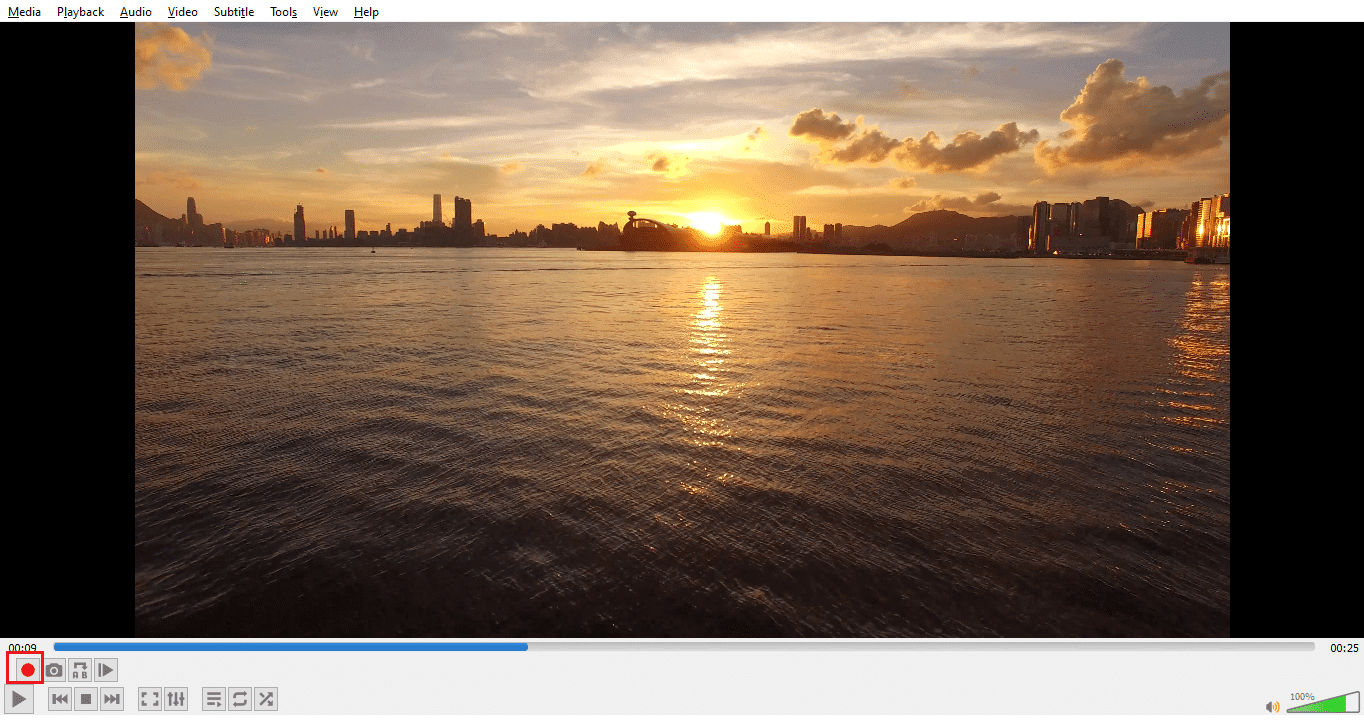Click the blue seek bar progress

[290, 647]
